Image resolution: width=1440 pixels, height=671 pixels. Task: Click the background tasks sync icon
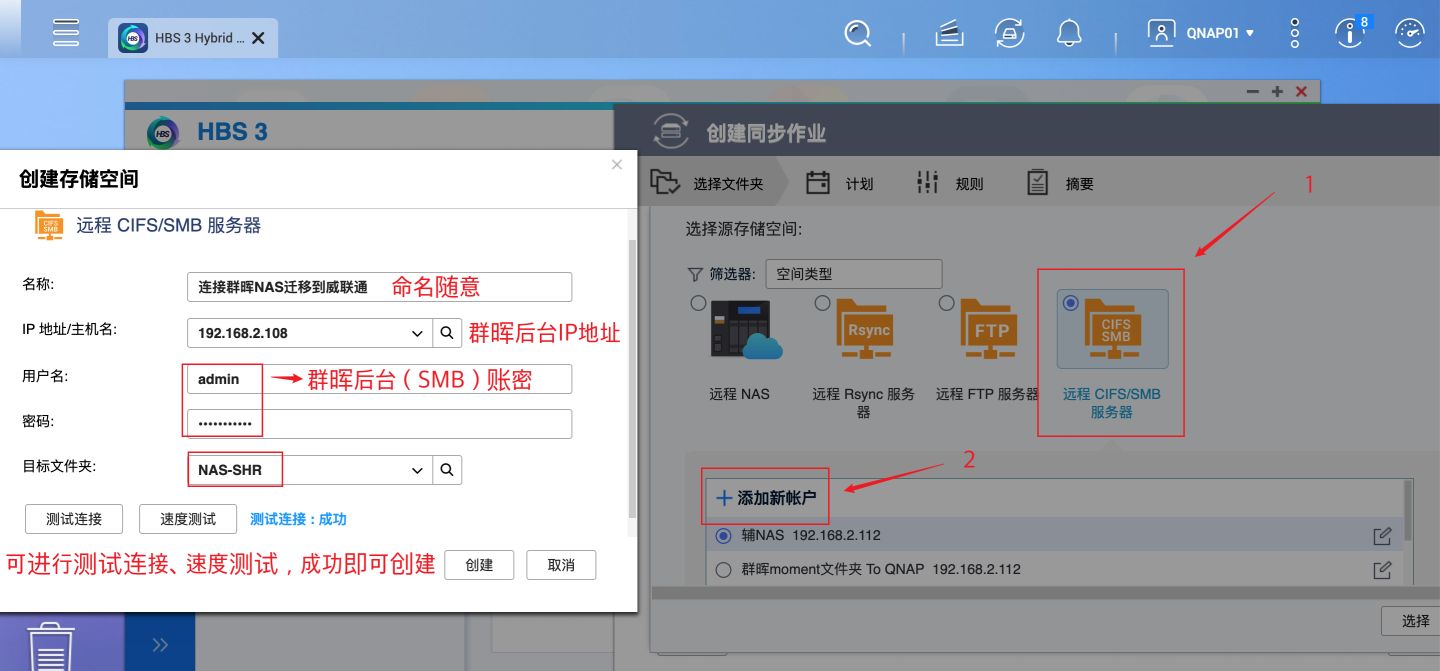[x=1009, y=32]
